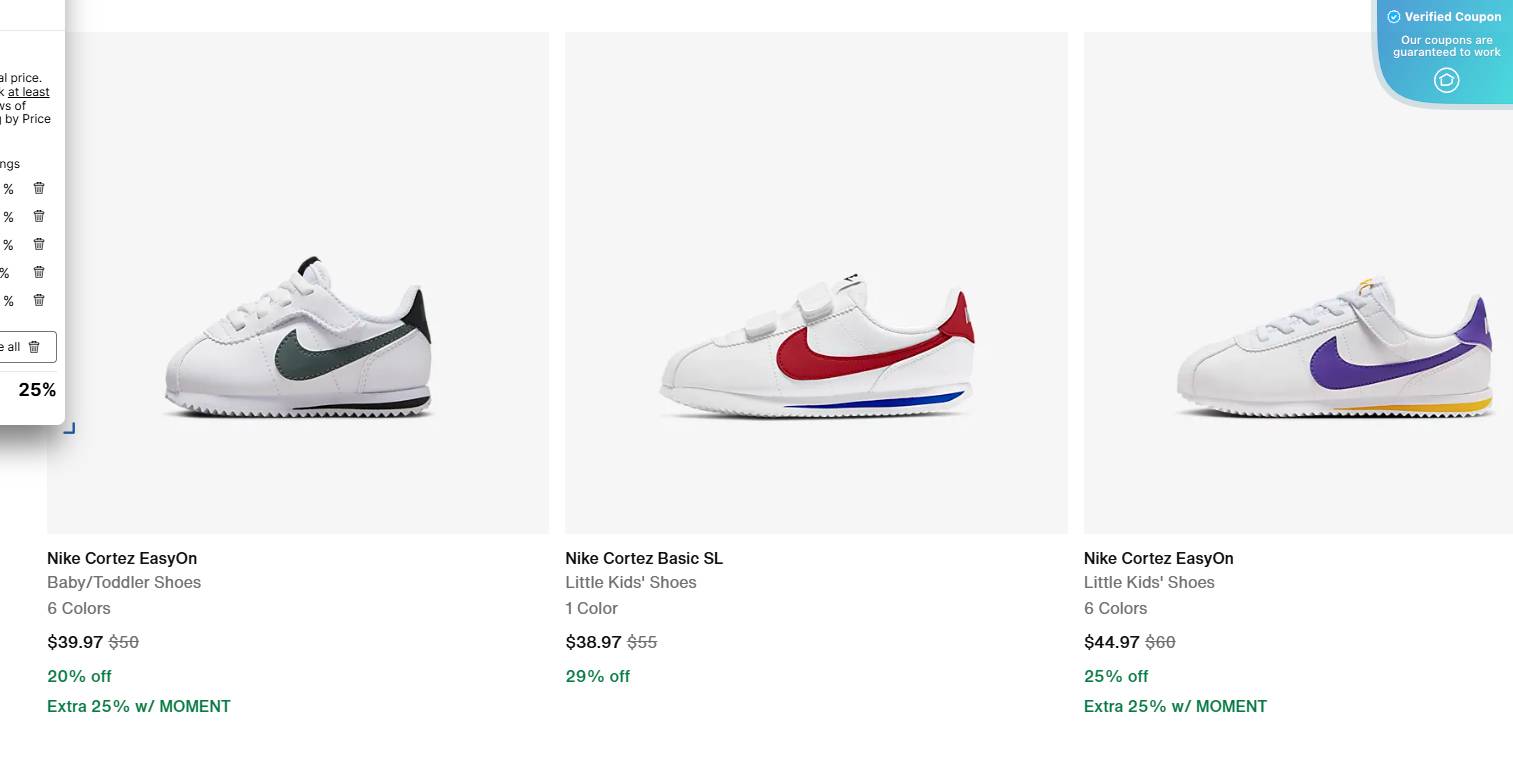Click the bold 25% label in the side panel
This screenshot has width=1513, height=764.
(36, 389)
